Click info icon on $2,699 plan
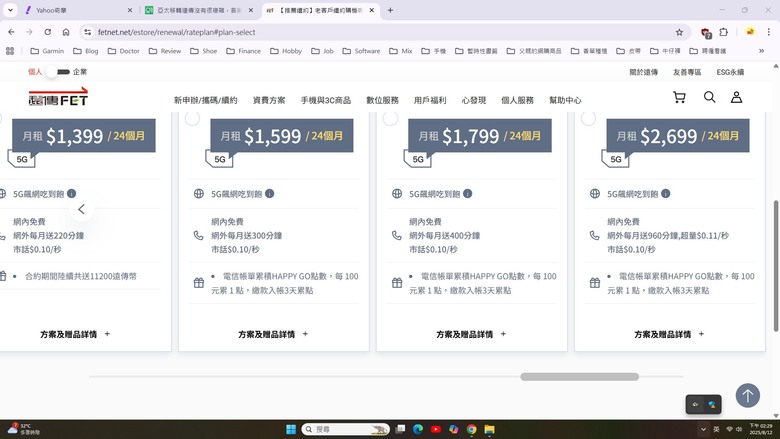The image size is (780, 439). click(x=666, y=193)
